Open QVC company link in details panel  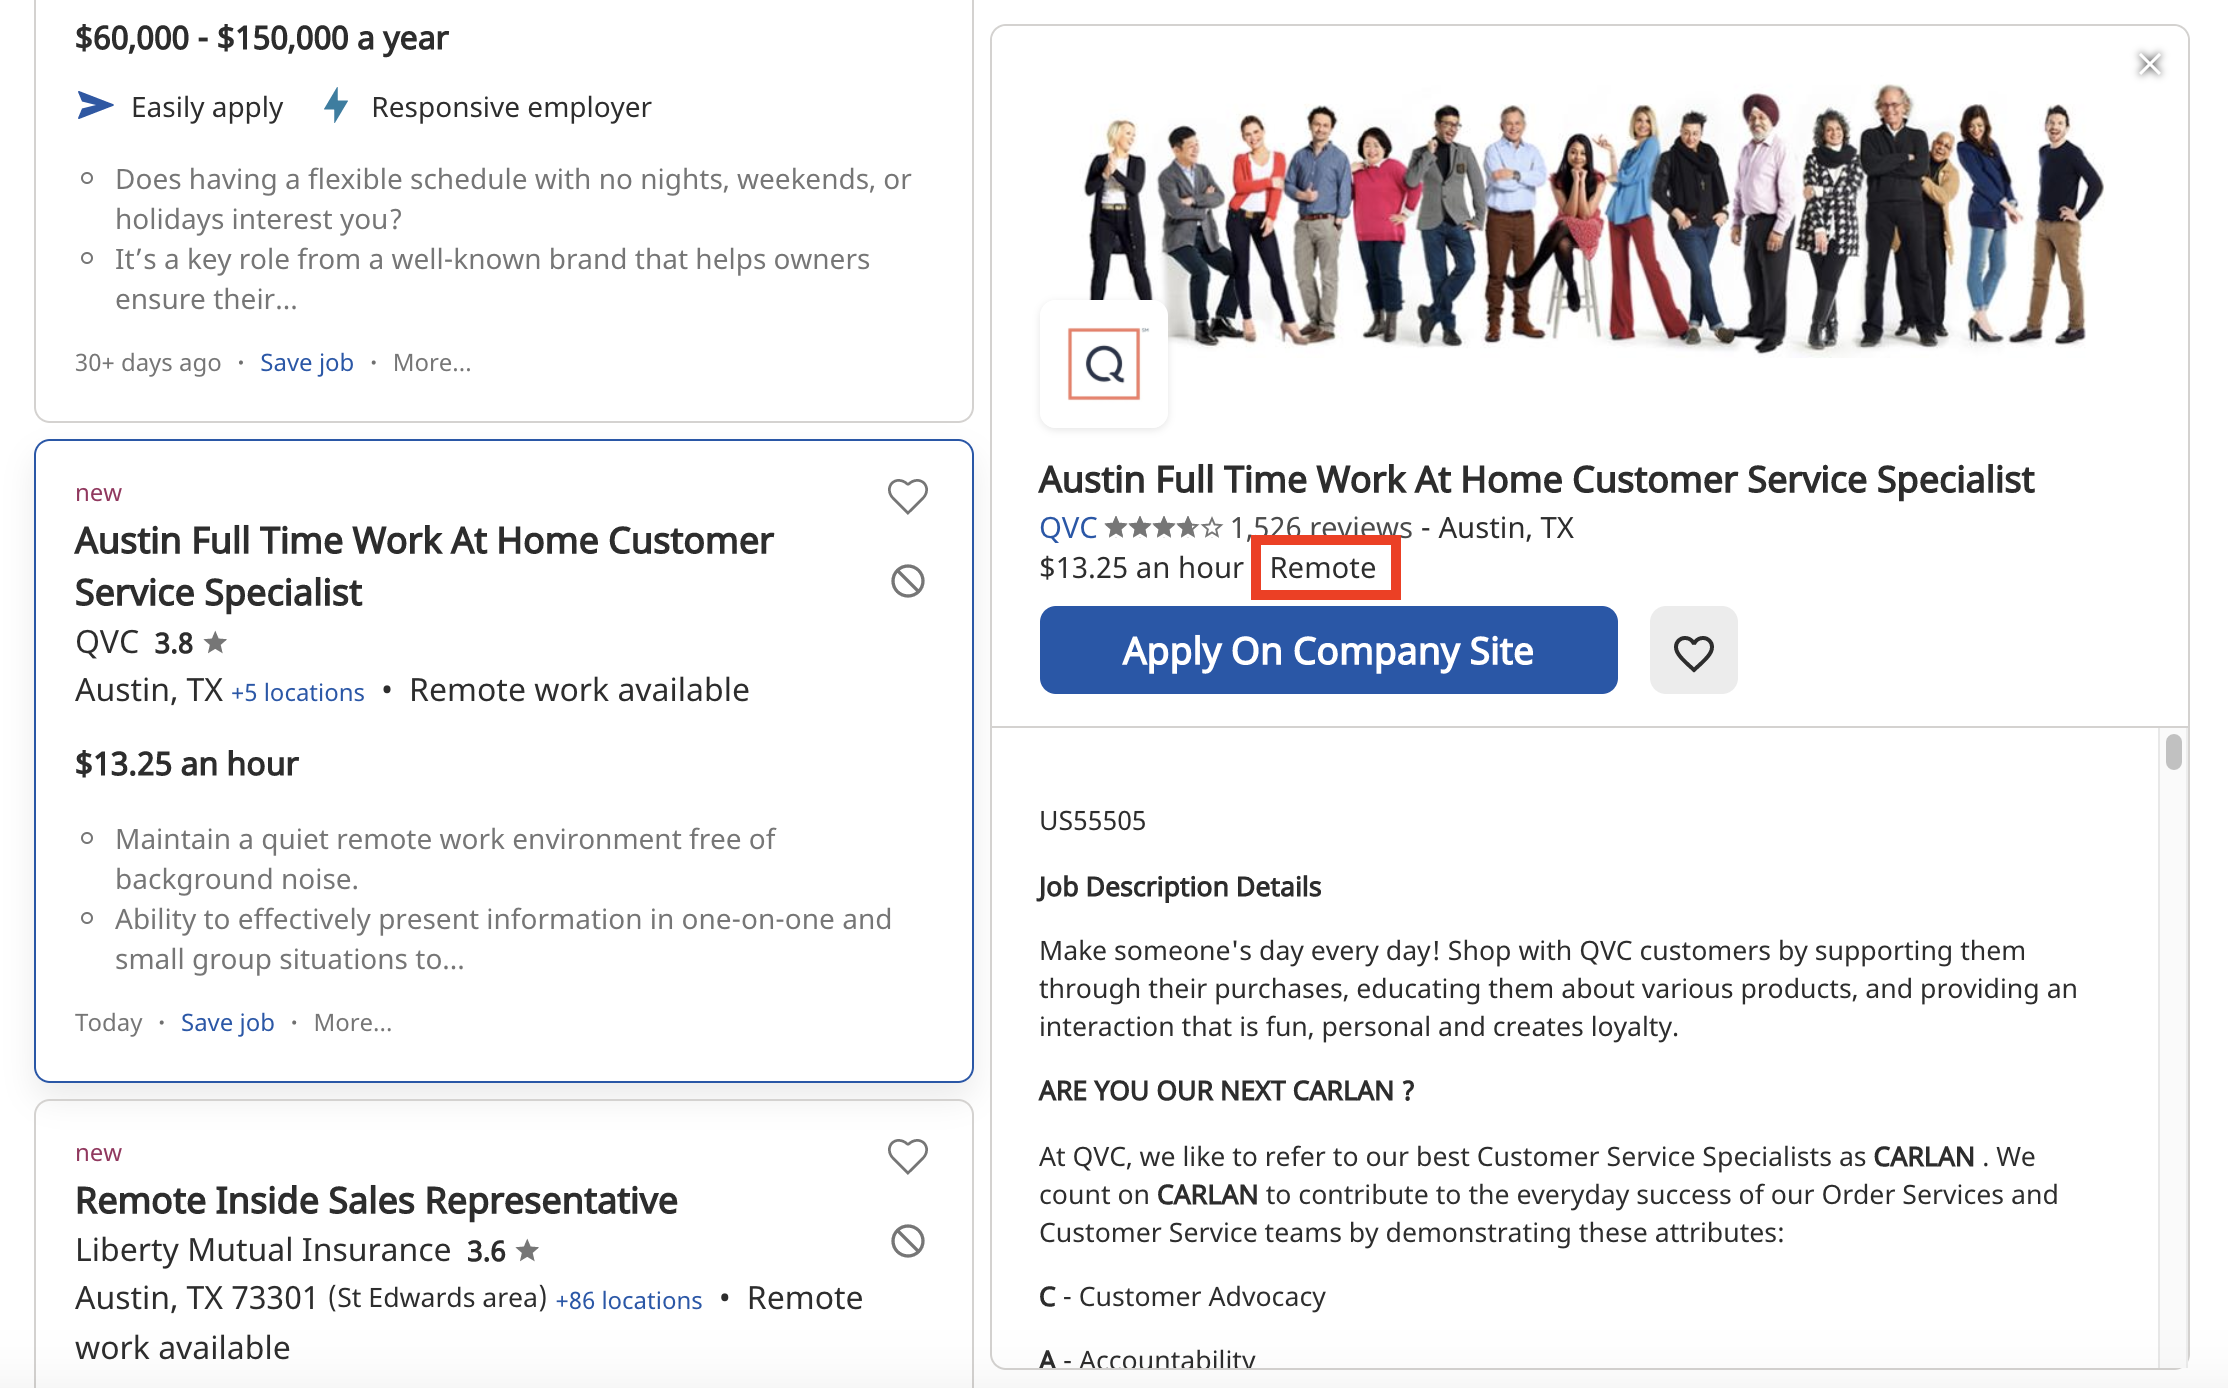pos(1068,527)
